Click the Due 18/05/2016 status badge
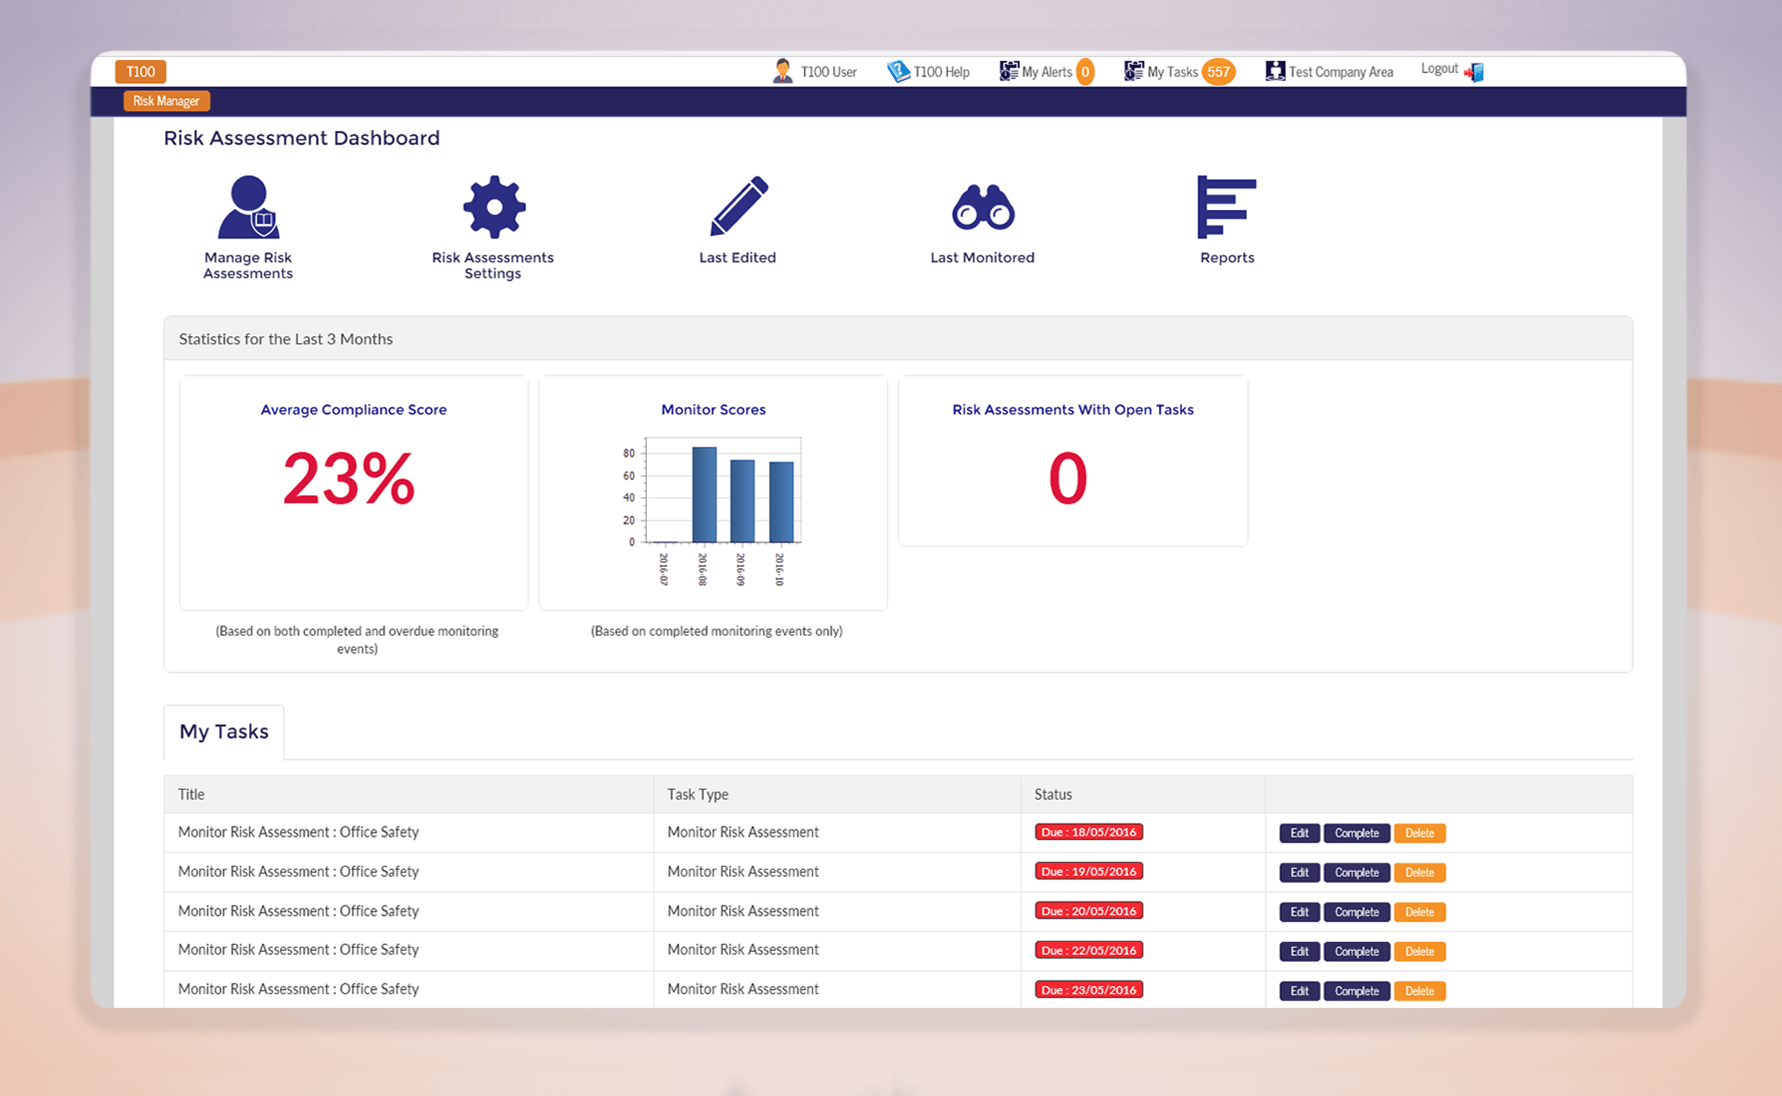 click(1088, 831)
